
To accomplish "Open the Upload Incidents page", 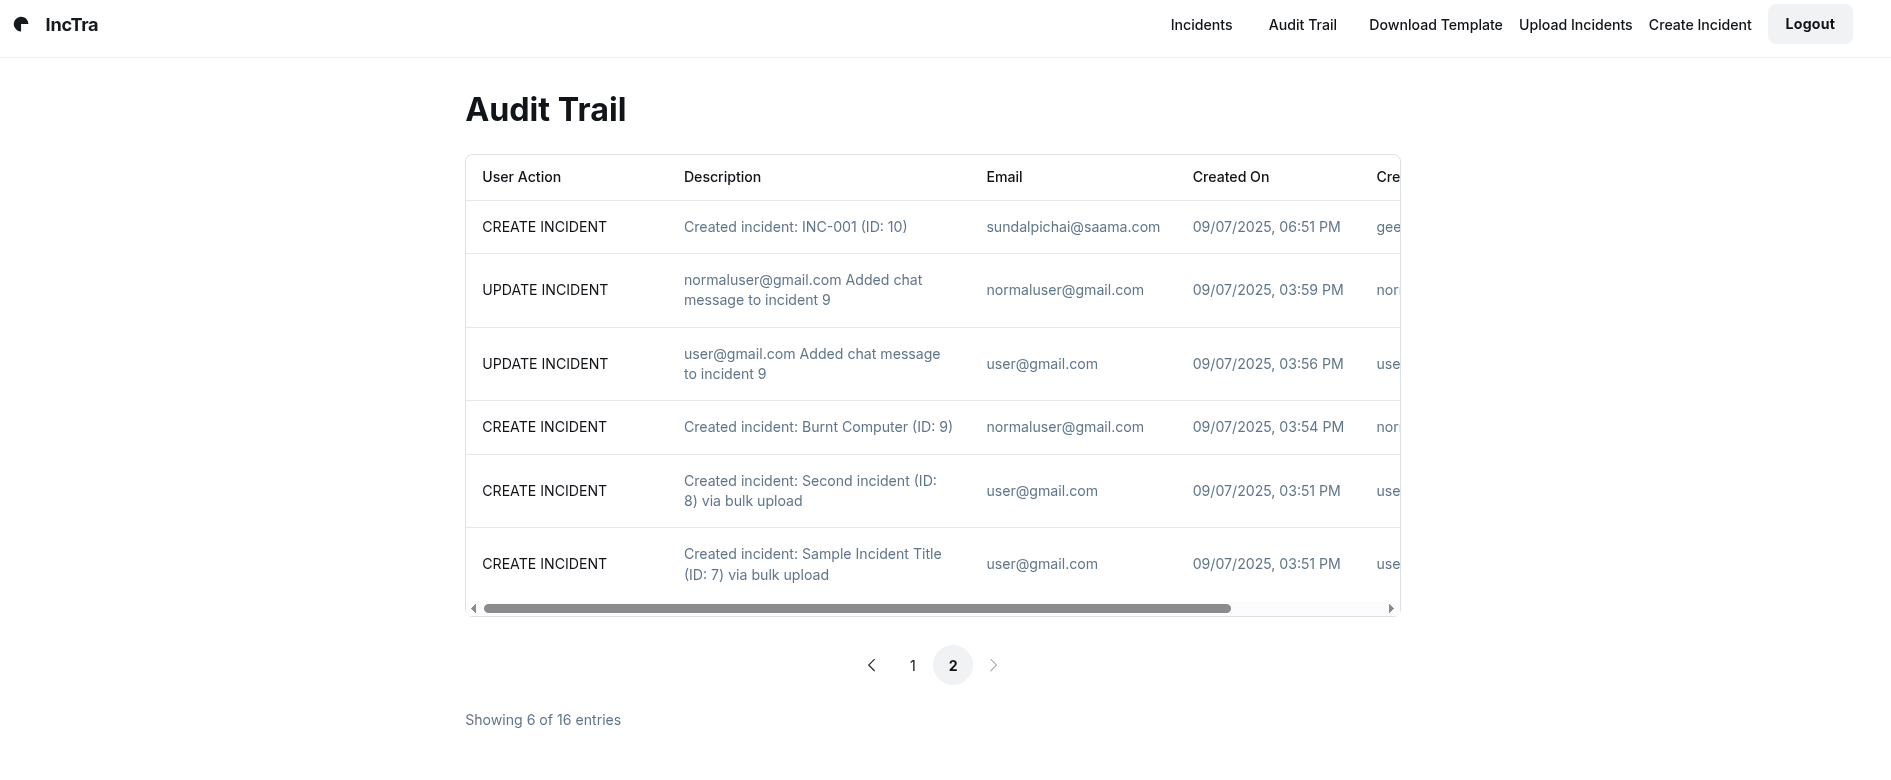I will click(x=1575, y=25).
